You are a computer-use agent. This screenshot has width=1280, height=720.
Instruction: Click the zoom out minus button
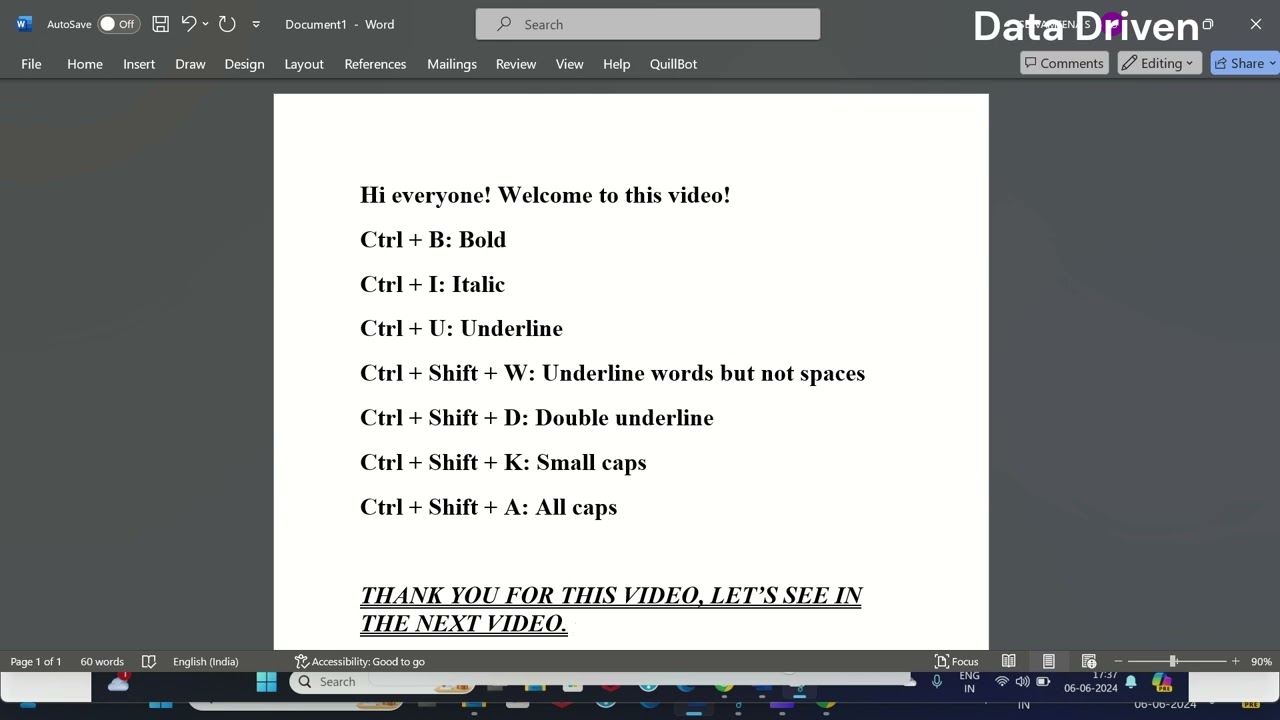point(1118,661)
